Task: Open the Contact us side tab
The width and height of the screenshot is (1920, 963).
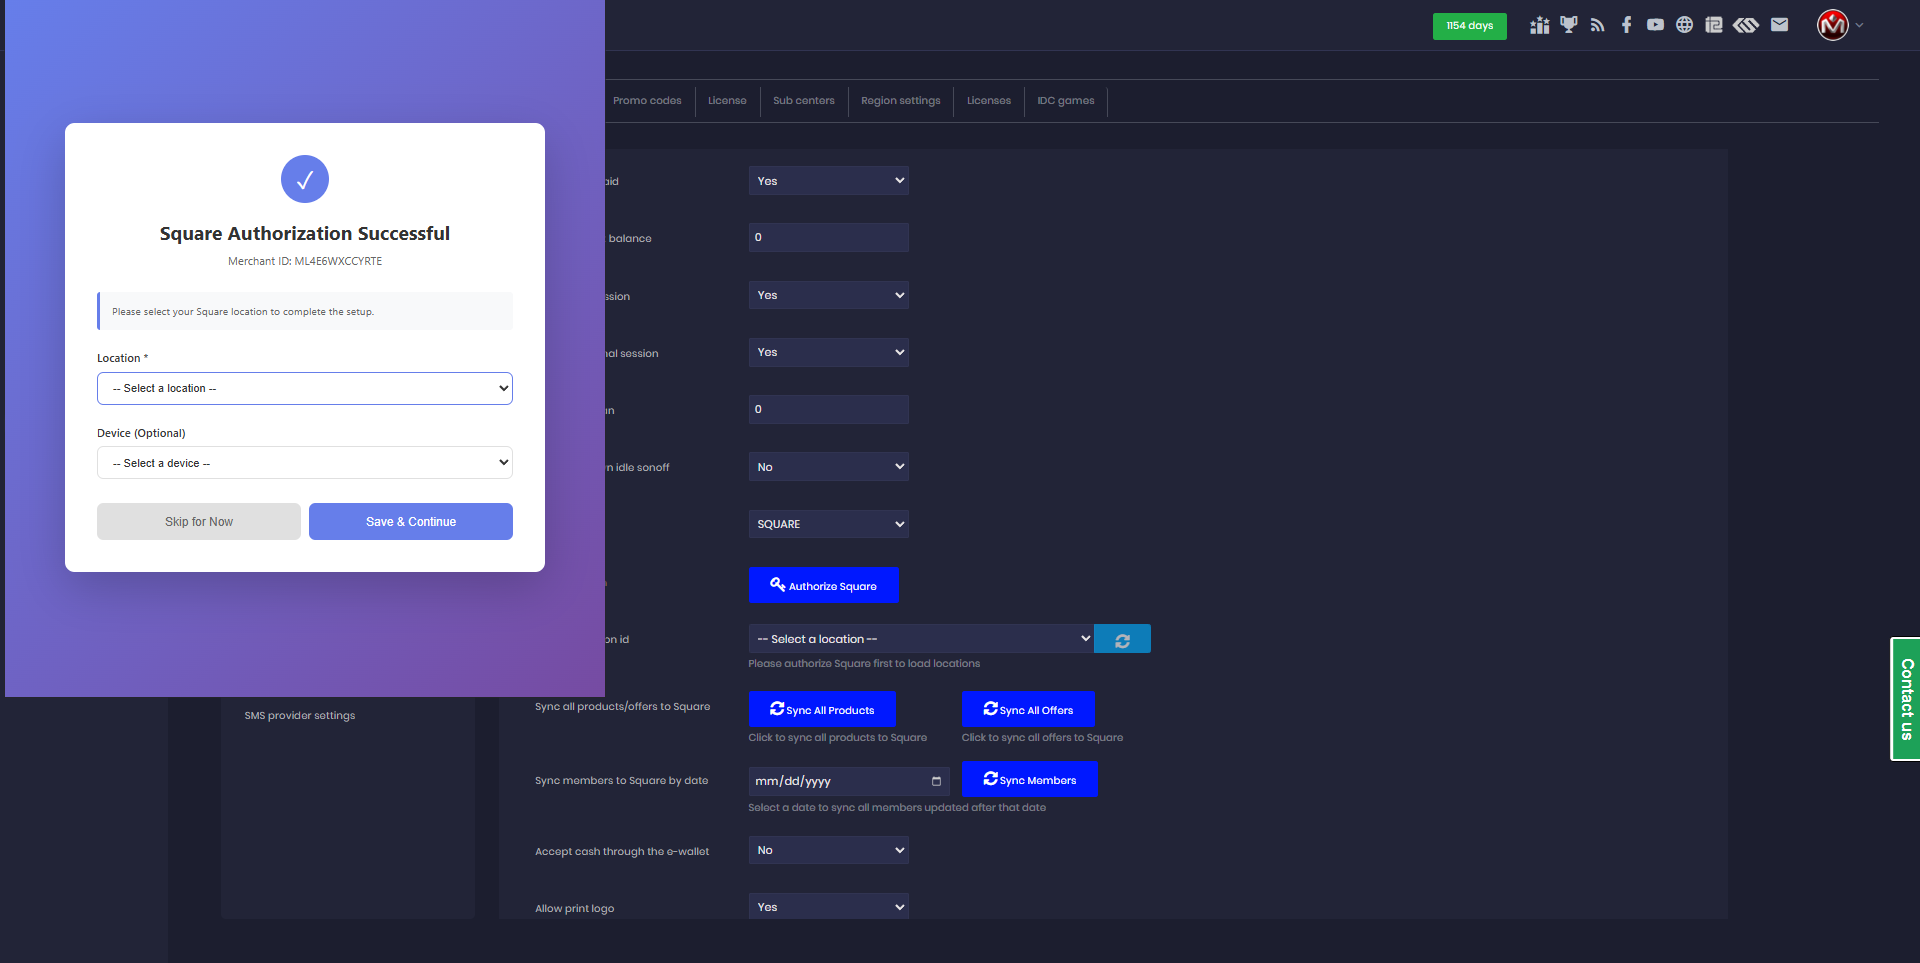Action: (x=1906, y=699)
